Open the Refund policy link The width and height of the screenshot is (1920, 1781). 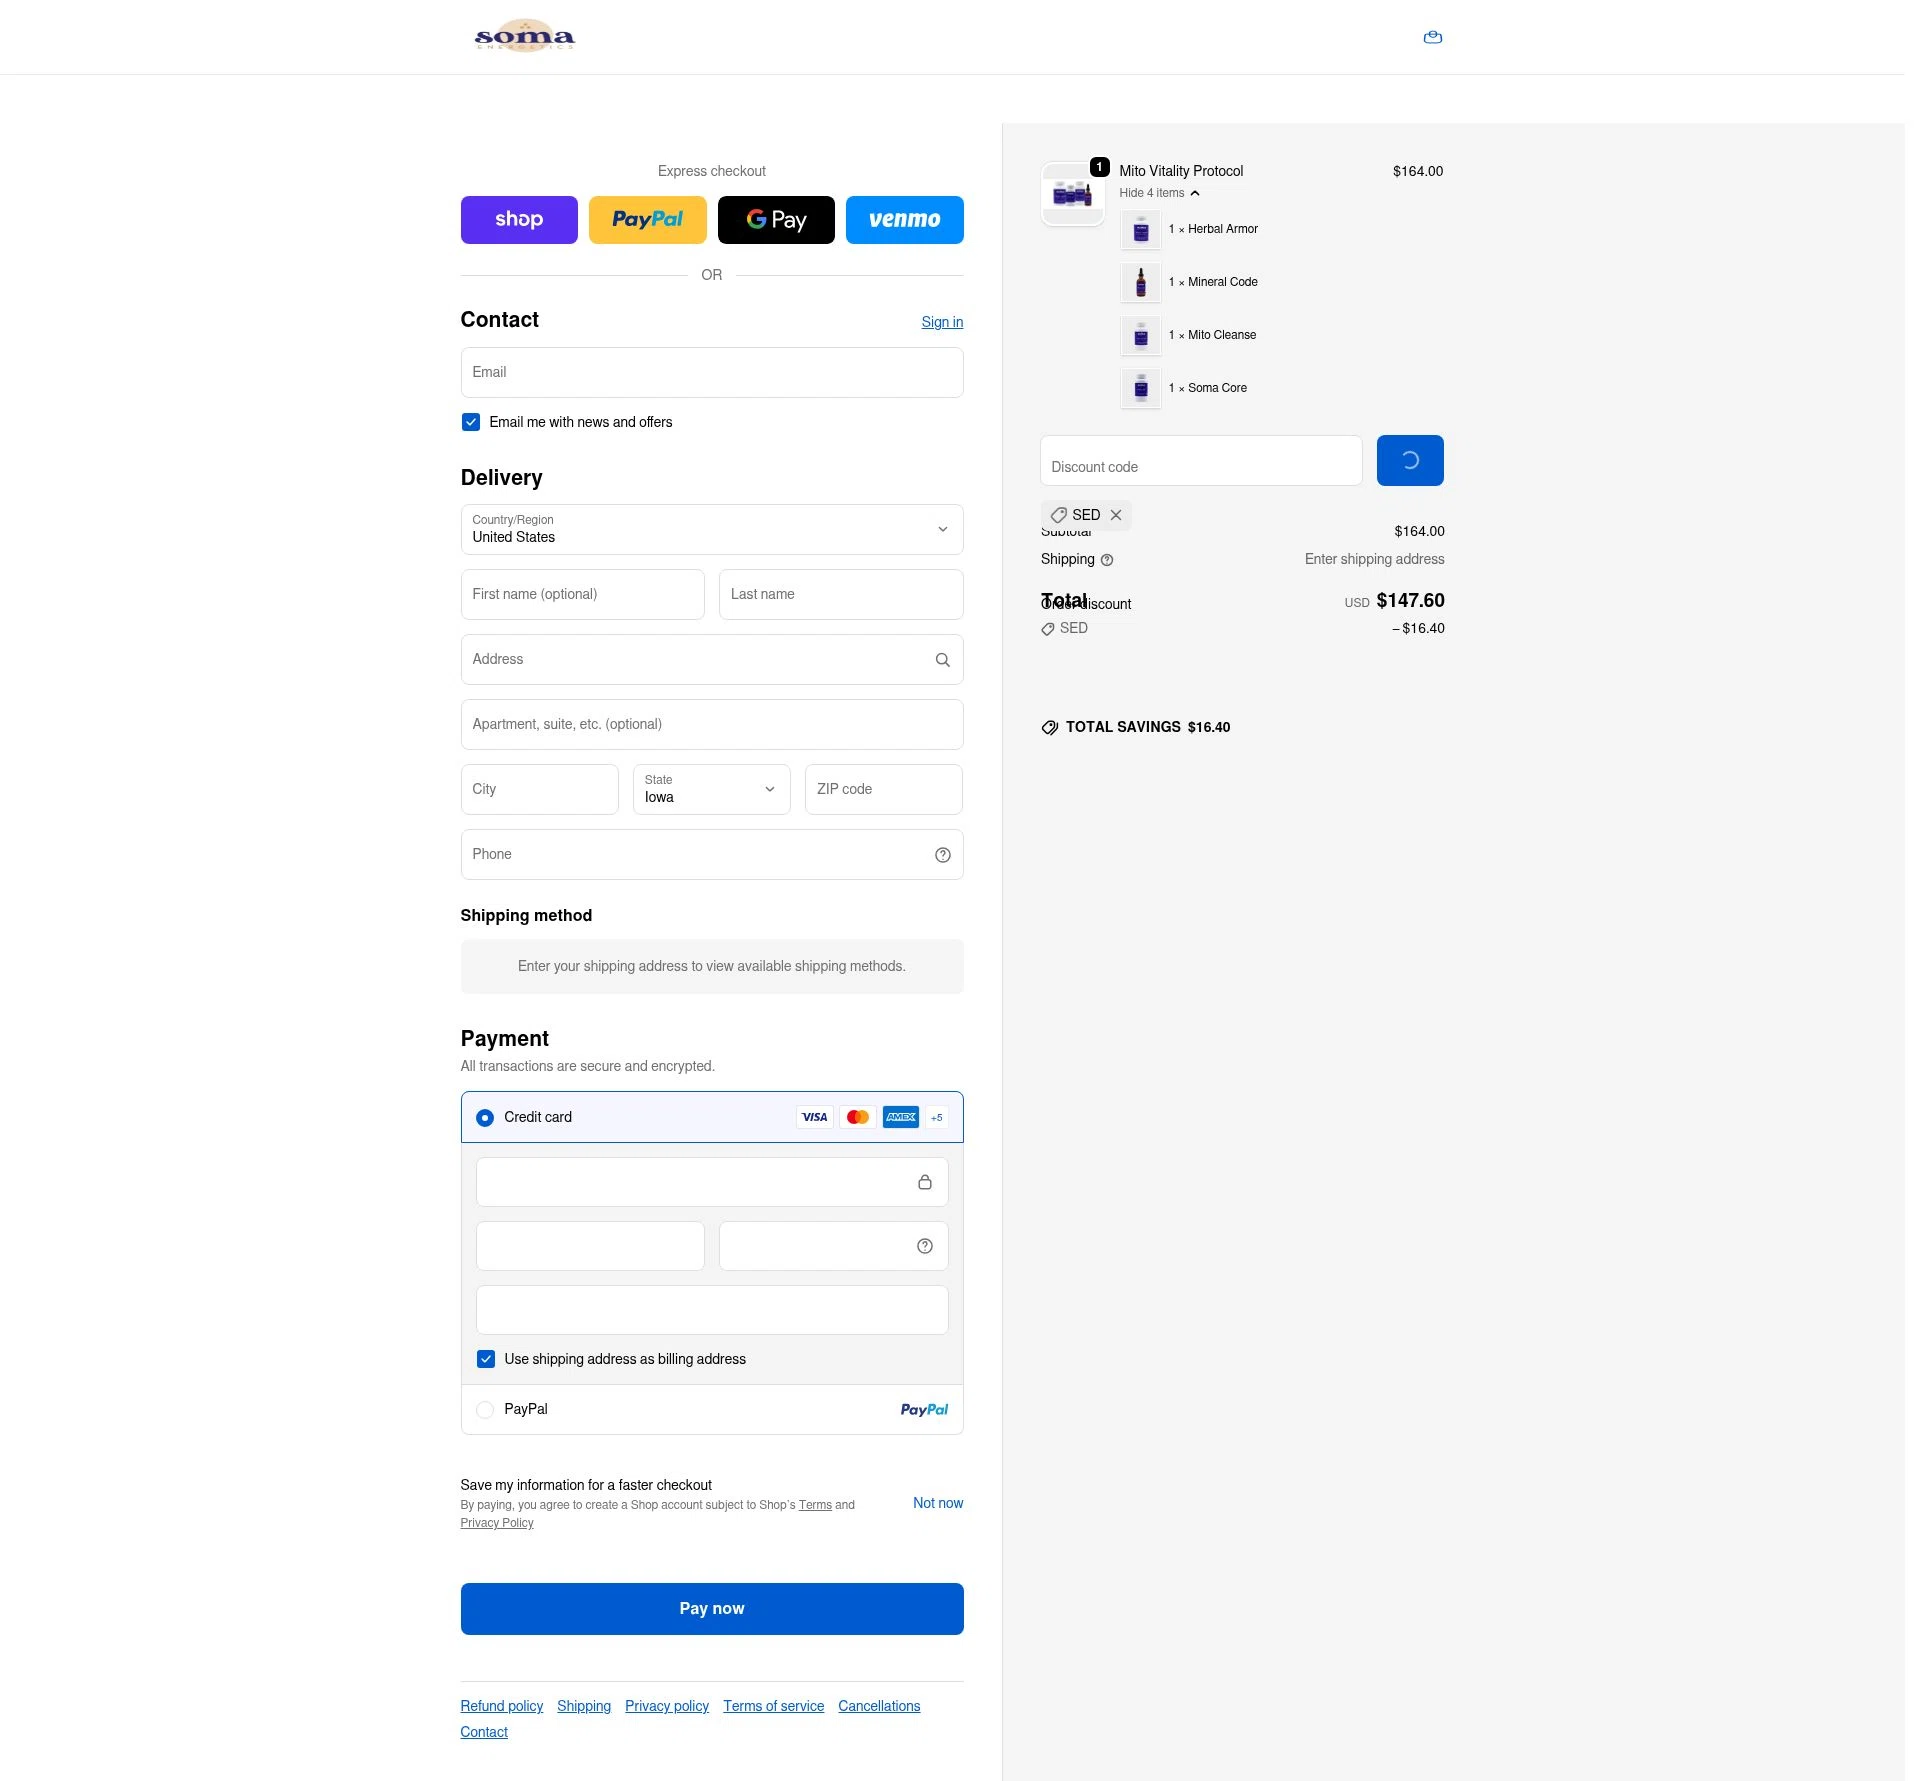502,1706
